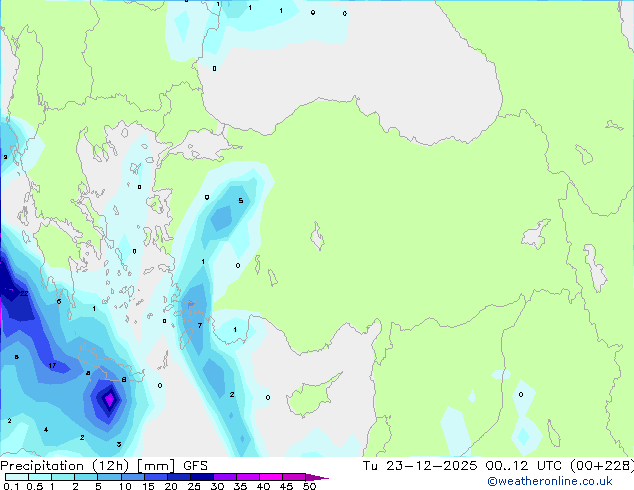Click the 5–10 mm legend color box
The height and width of the screenshot is (490, 634).
[x=109, y=477]
